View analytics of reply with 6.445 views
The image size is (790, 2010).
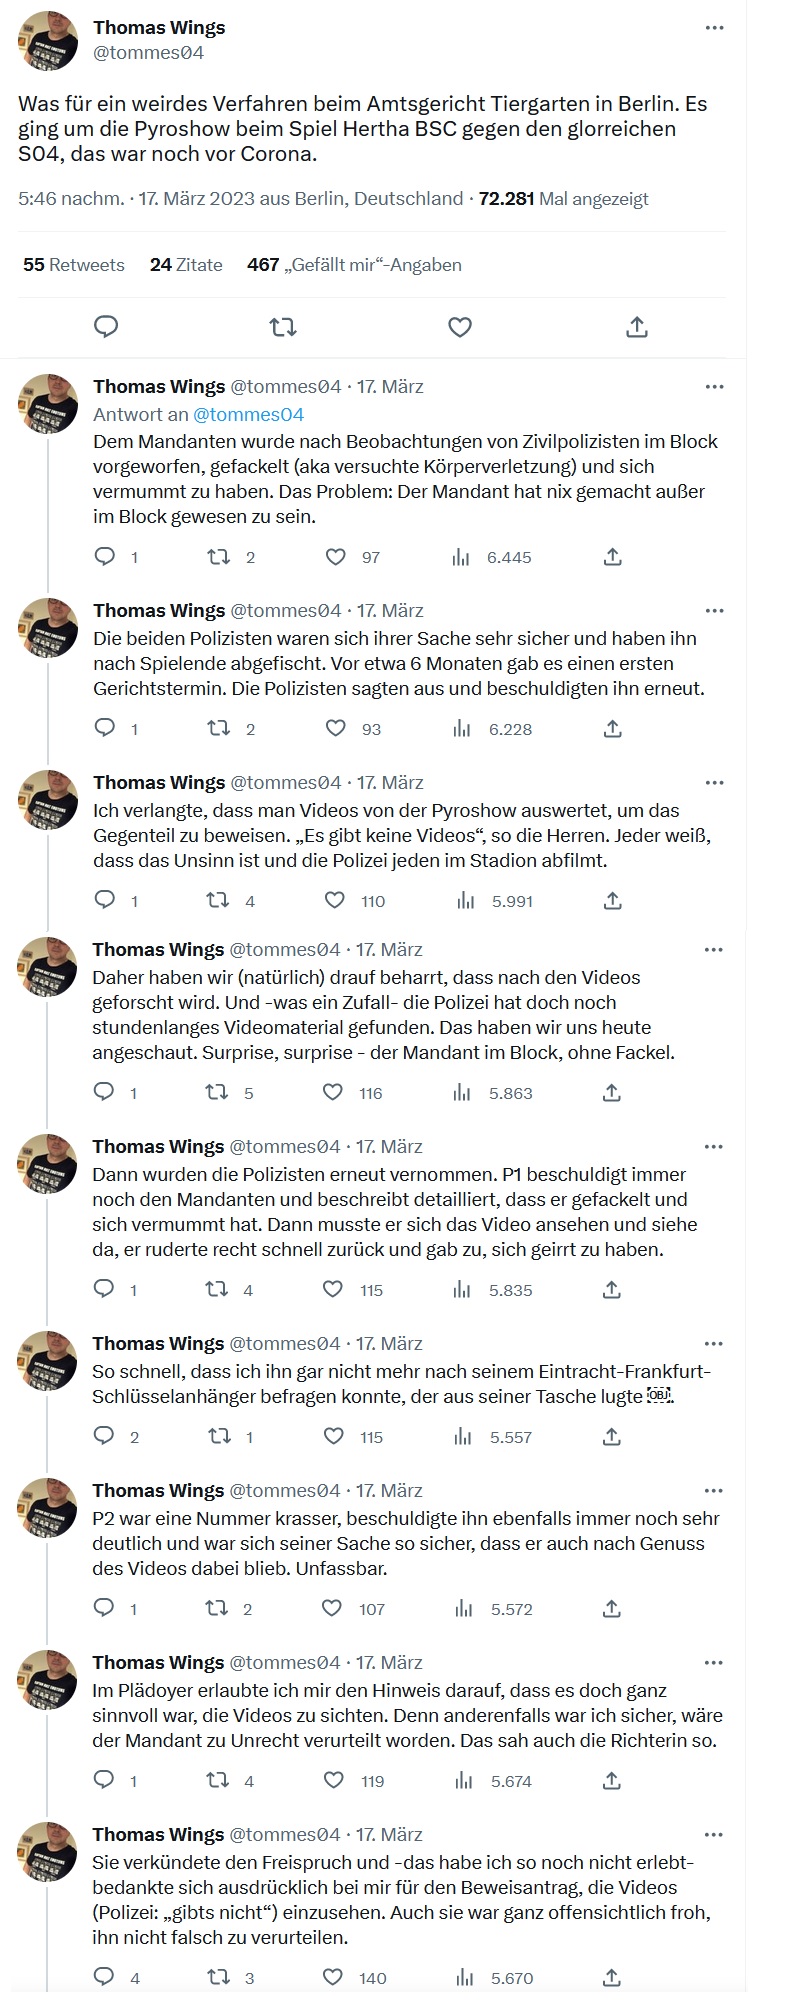coord(461,557)
